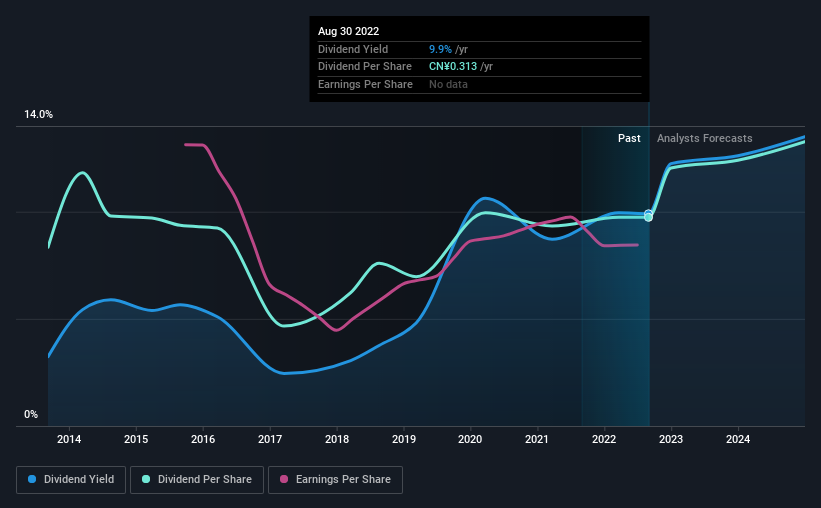The image size is (821, 508).
Task: Click the 2018 year on the axis
Action: pyautogui.click(x=337, y=439)
